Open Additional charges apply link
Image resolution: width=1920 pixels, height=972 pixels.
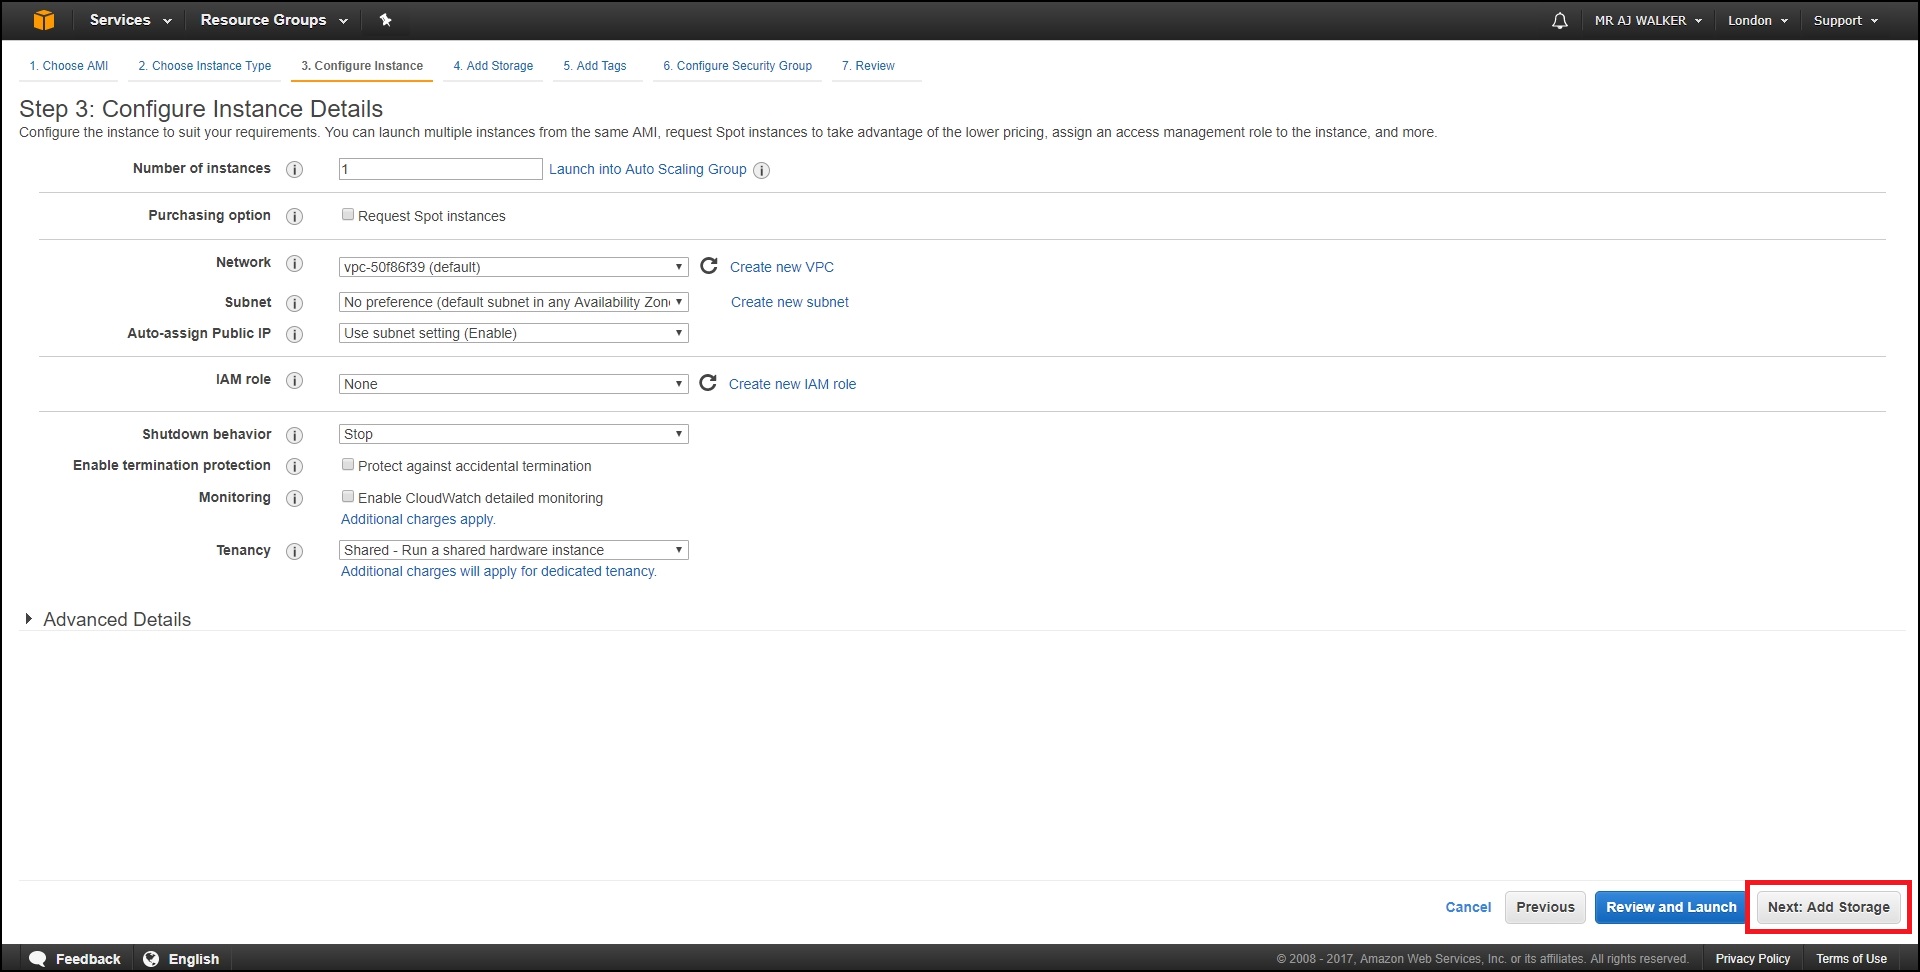[x=418, y=519]
